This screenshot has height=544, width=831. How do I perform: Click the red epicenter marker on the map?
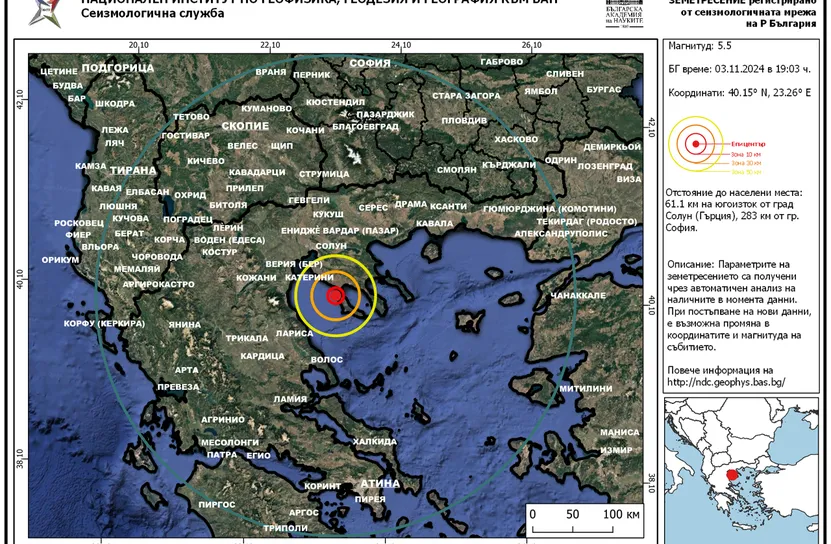point(335,295)
